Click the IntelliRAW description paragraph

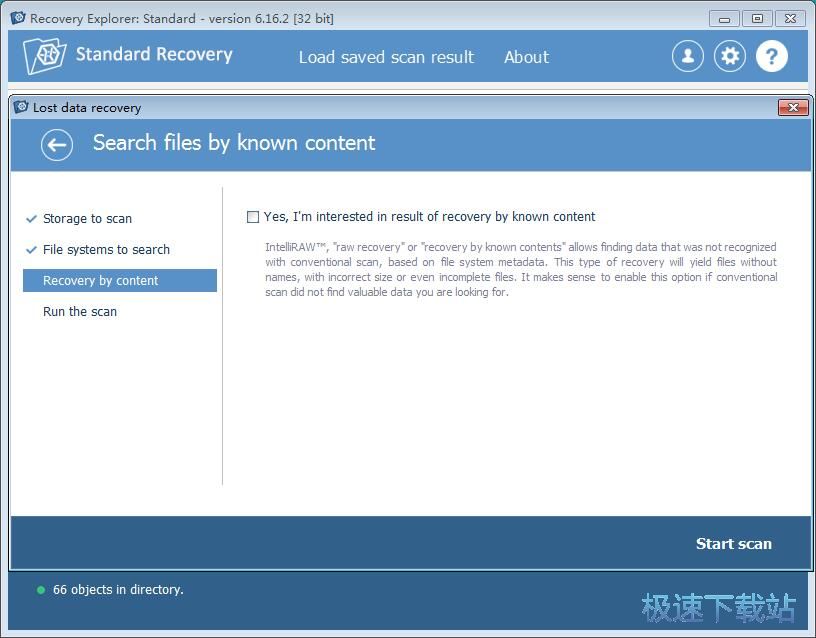pos(520,270)
